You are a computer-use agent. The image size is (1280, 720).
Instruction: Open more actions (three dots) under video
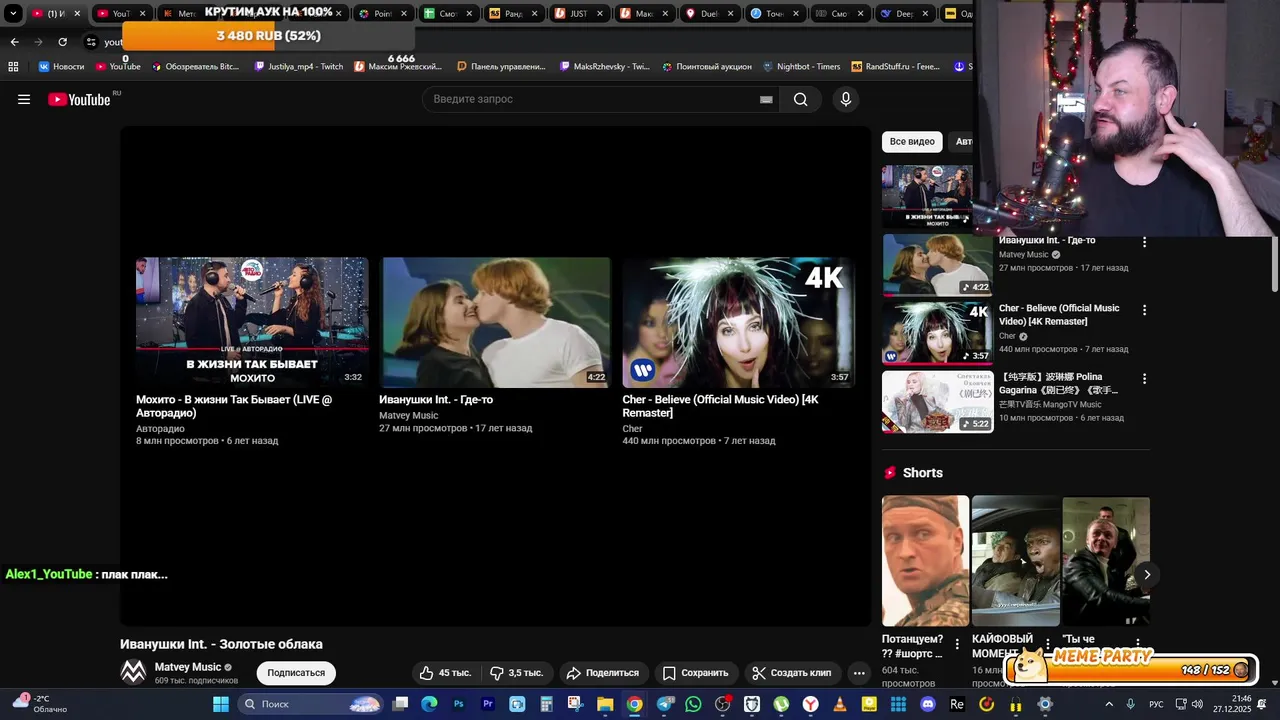[859, 673]
